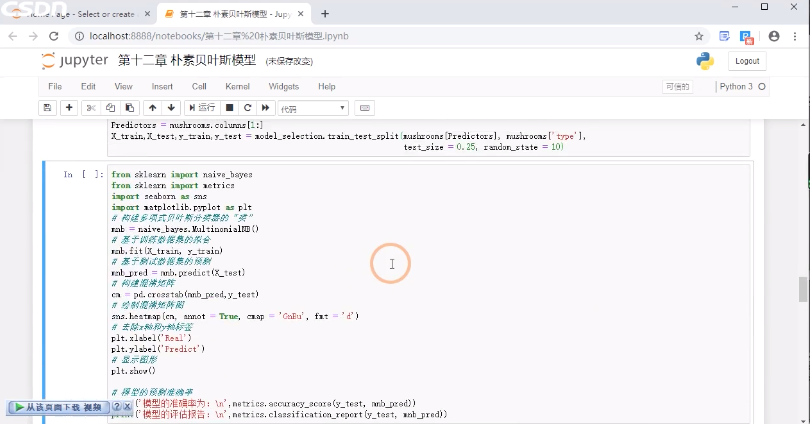Click code line sns.heatmap with annot
Viewport: 810px width, 424px height.
(x=235, y=316)
